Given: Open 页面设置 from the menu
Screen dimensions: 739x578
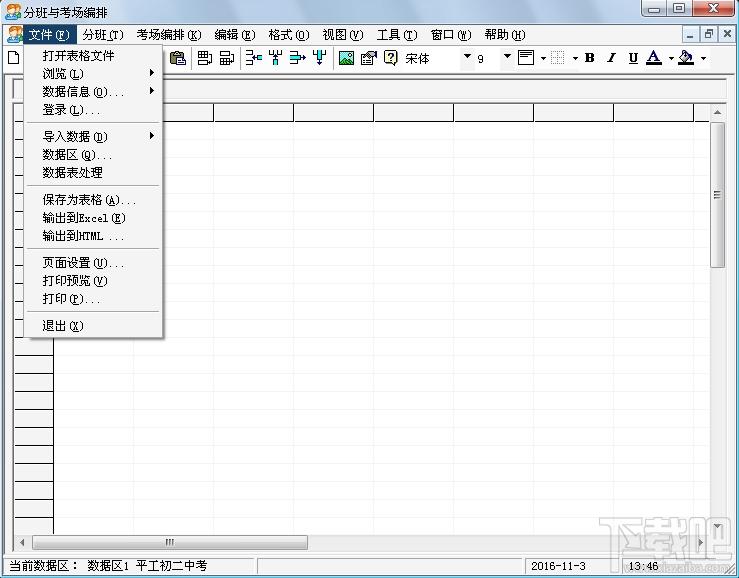Looking at the screenshot, I should [x=94, y=263].
